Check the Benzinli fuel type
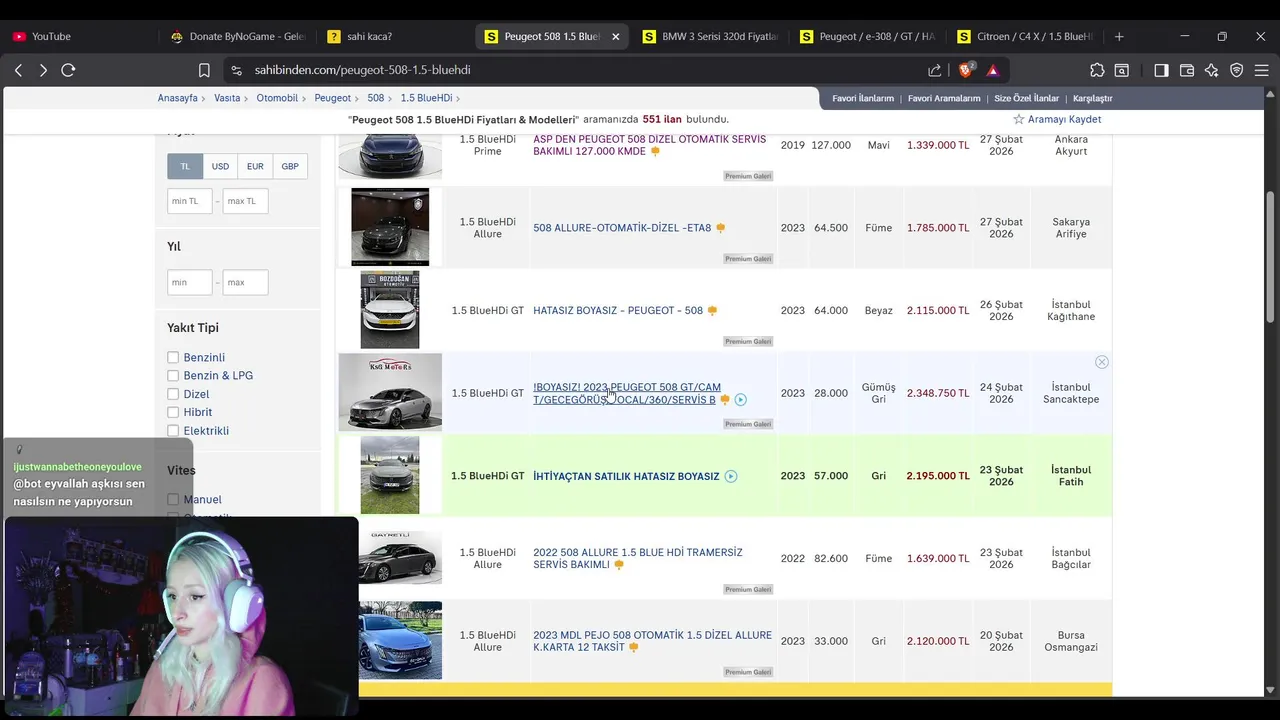 pos(173,357)
